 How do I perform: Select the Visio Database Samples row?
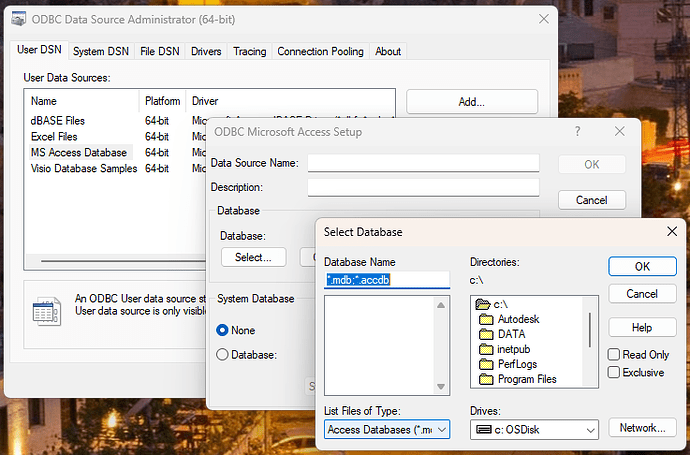click(117, 168)
